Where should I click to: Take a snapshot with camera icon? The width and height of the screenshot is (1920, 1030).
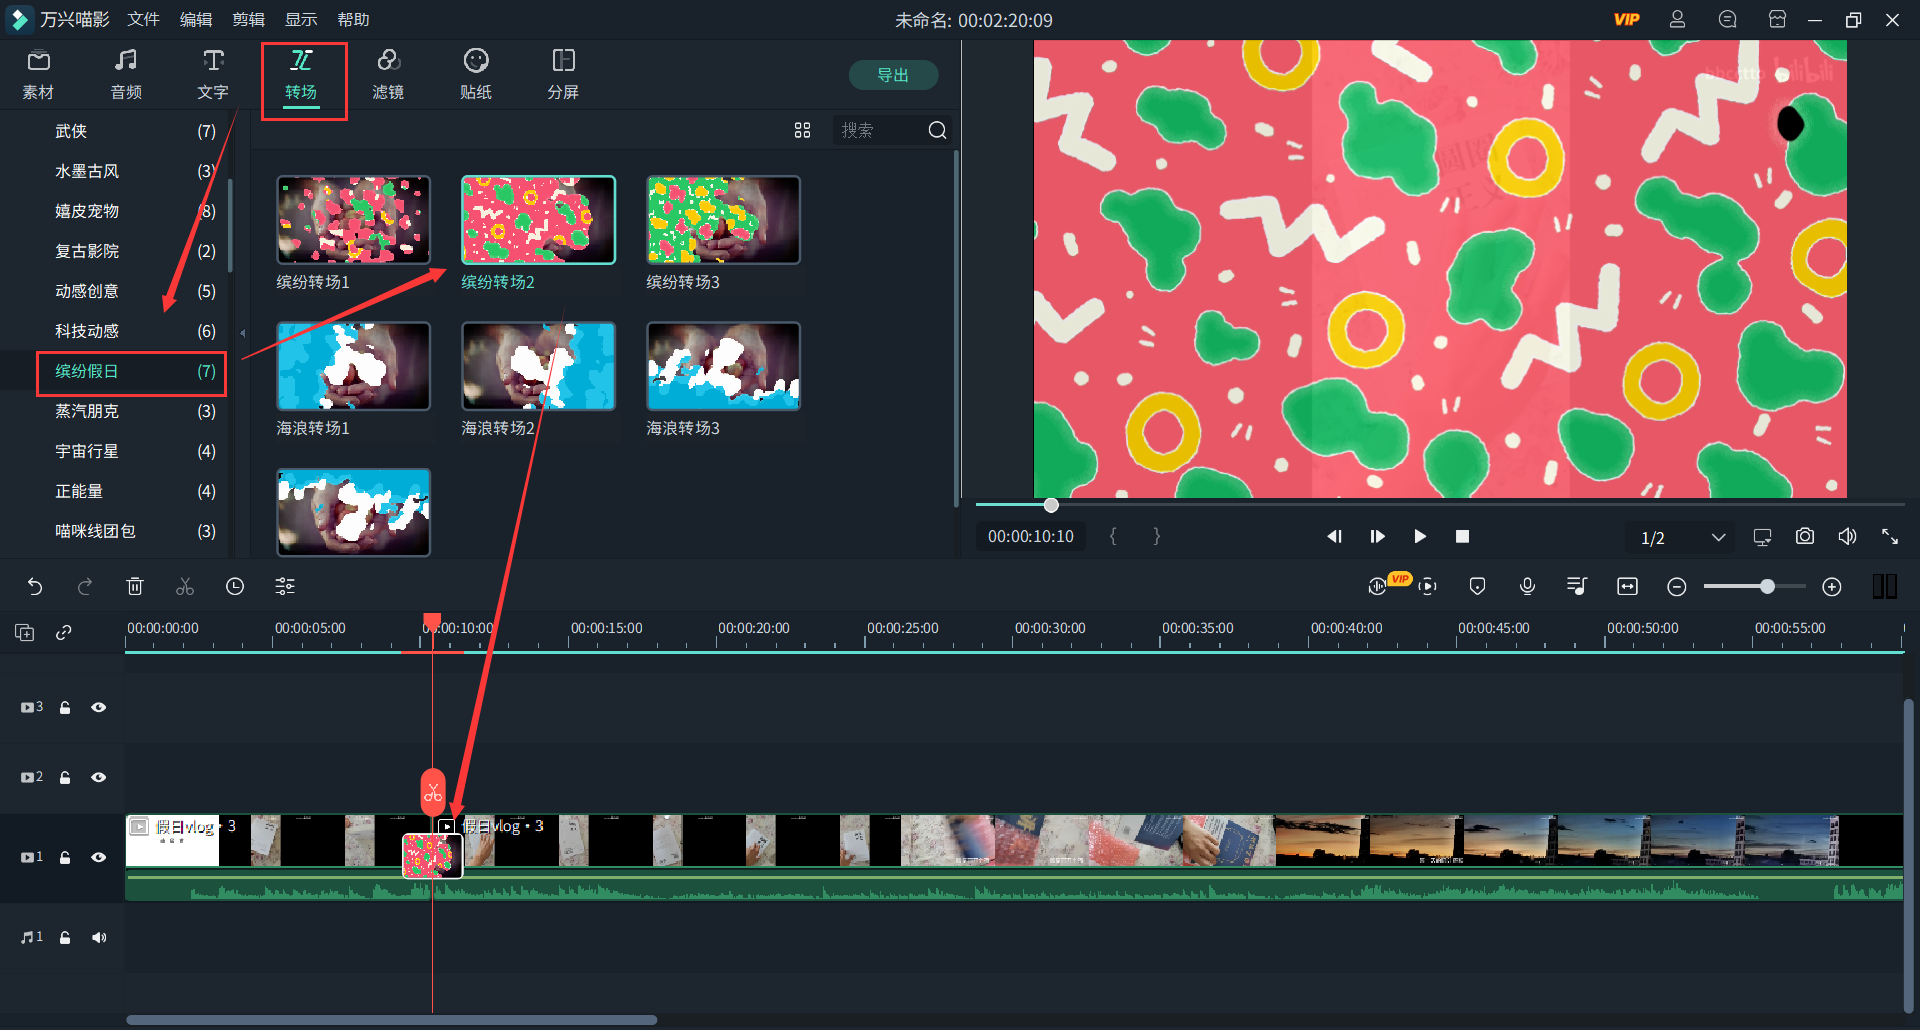tap(1804, 537)
